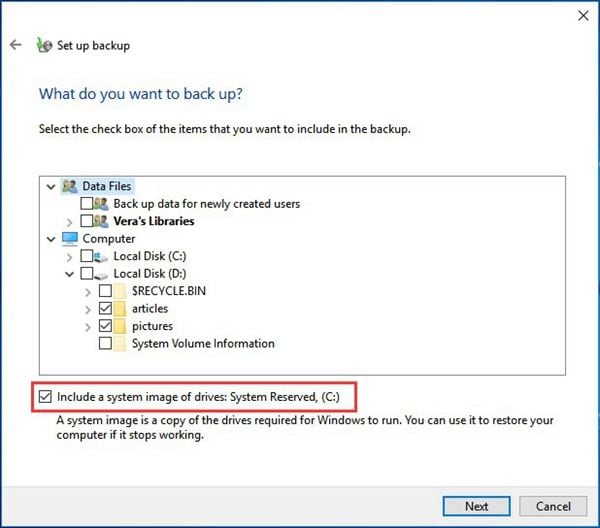
Task: Collapse the Local Disk (D:) node
Action: click(69, 274)
